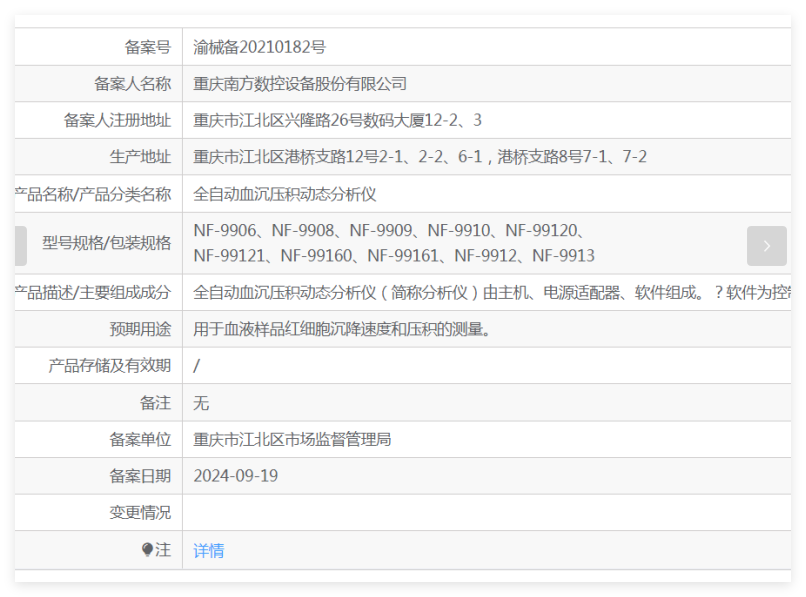The height and width of the screenshot is (597, 806).
Task: Click product description text beginning 全自动血沉压积动态分析仪（简称分析仪）
Action: 492,293
